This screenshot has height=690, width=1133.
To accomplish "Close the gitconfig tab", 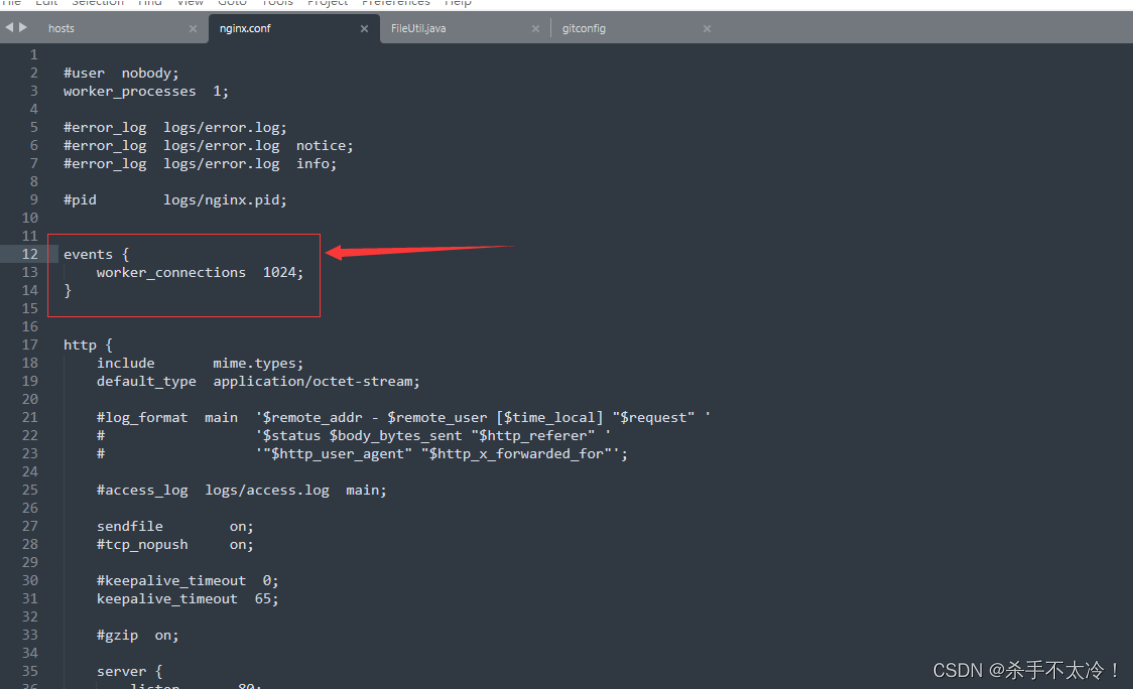I will coord(707,29).
